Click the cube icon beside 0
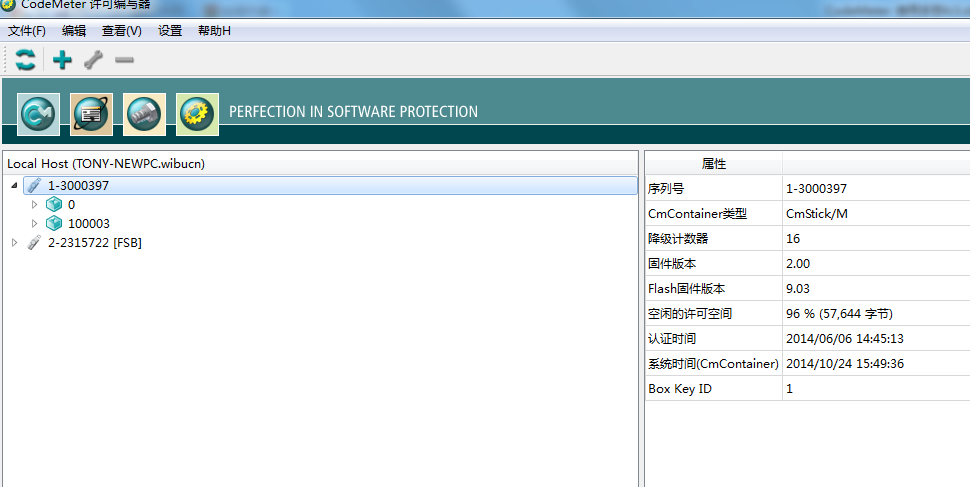This screenshot has width=970, height=487. [x=54, y=204]
